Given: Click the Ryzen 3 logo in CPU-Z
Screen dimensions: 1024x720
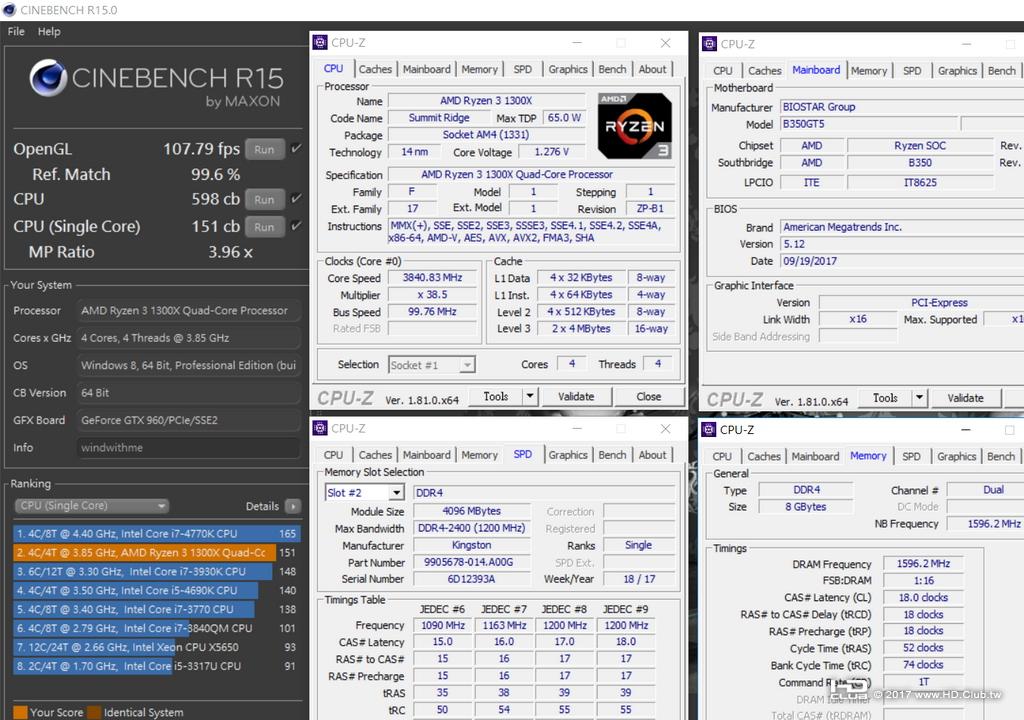Looking at the screenshot, I should (x=634, y=126).
